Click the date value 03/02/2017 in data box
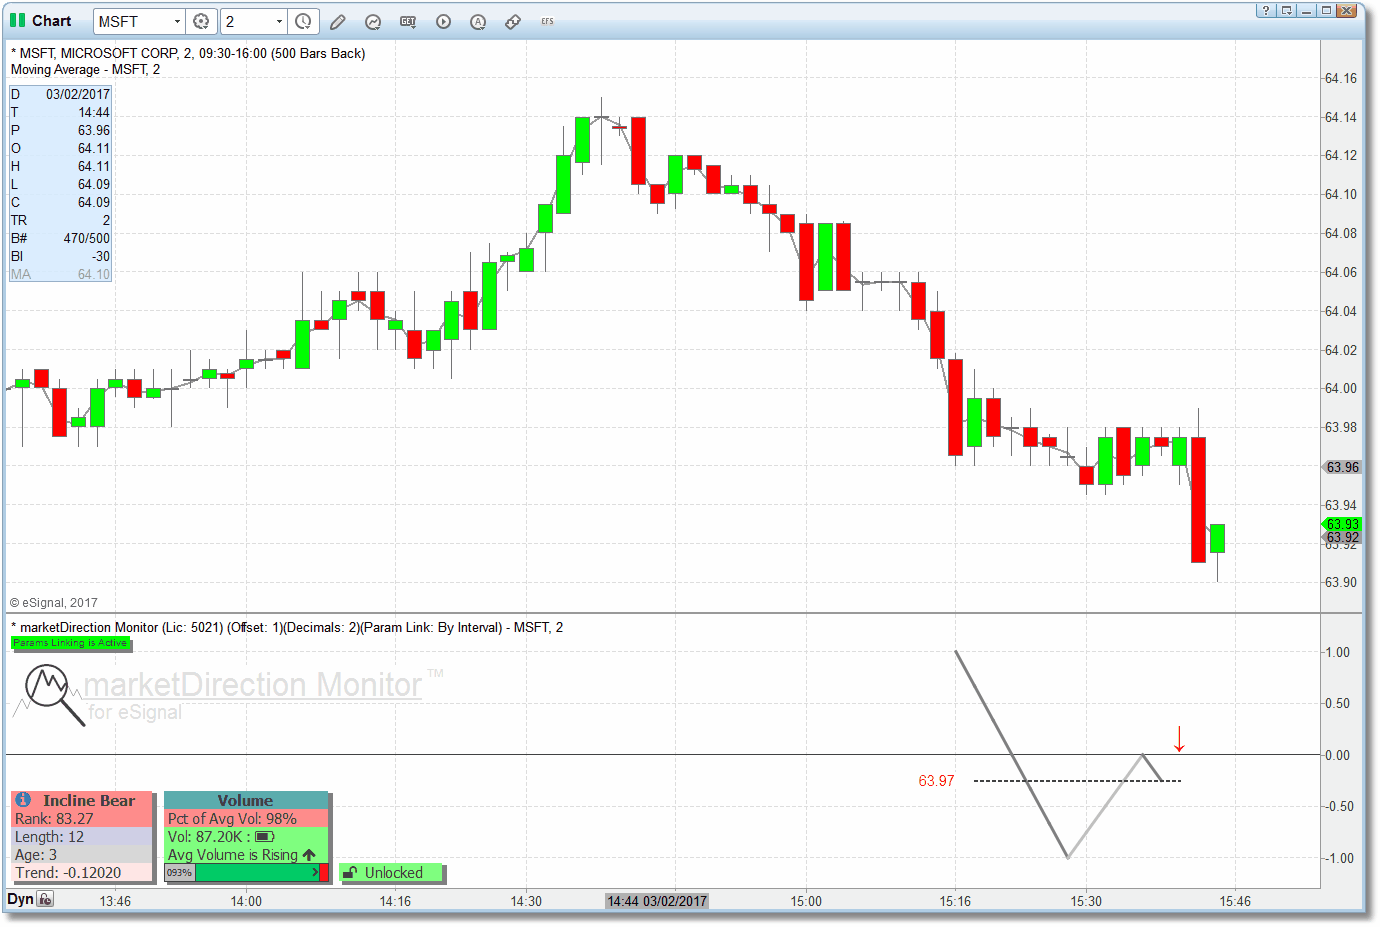The width and height of the screenshot is (1380, 927). click(x=78, y=94)
